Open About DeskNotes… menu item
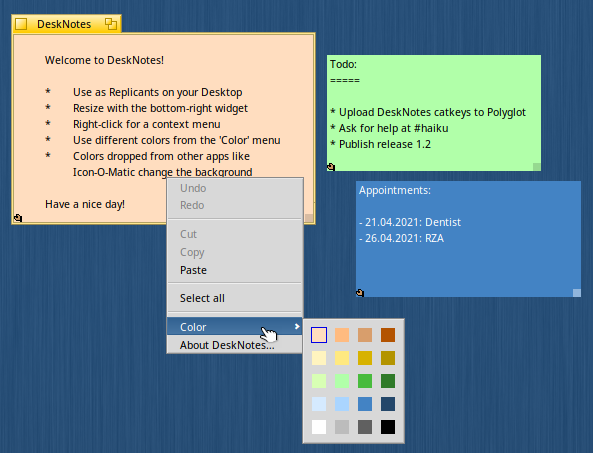This screenshot has width=593, height=453. (235, 345)
